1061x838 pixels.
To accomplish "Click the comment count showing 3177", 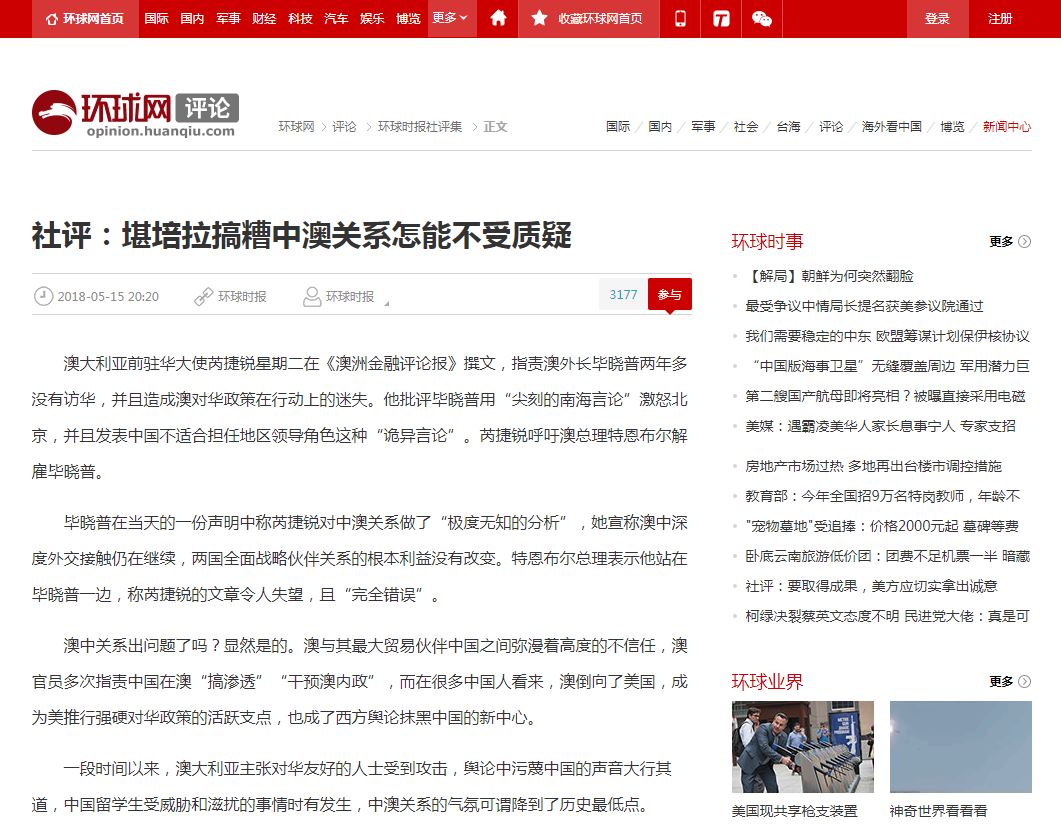I will pos(621,294).
